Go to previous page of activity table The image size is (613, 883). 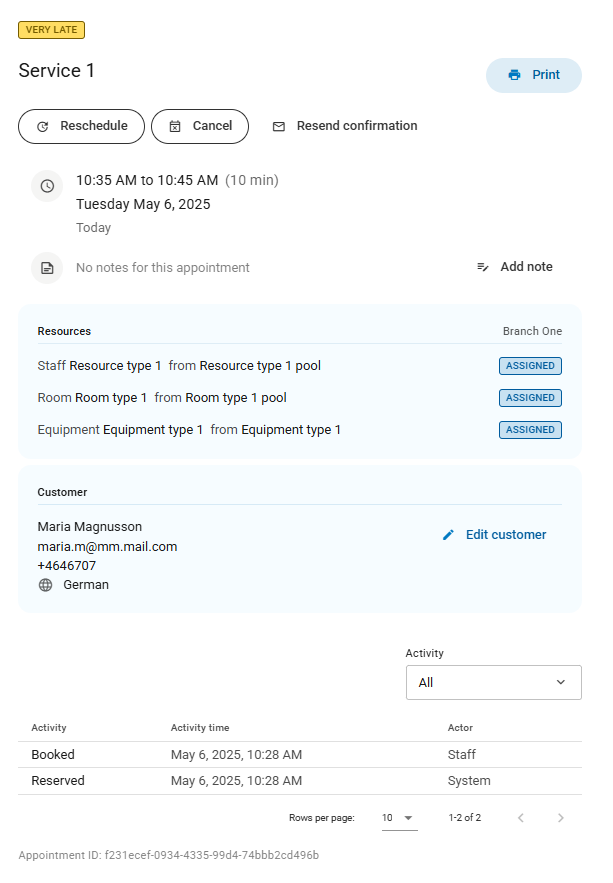(x=520, y=818)
